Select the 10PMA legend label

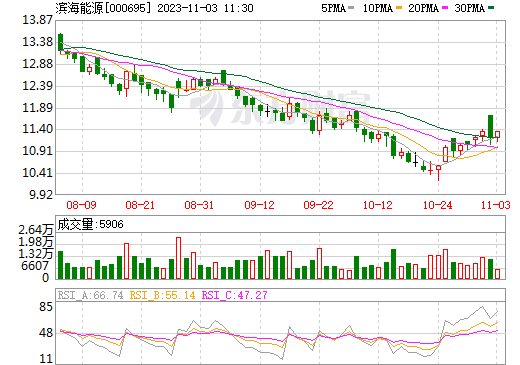(377, 8)
